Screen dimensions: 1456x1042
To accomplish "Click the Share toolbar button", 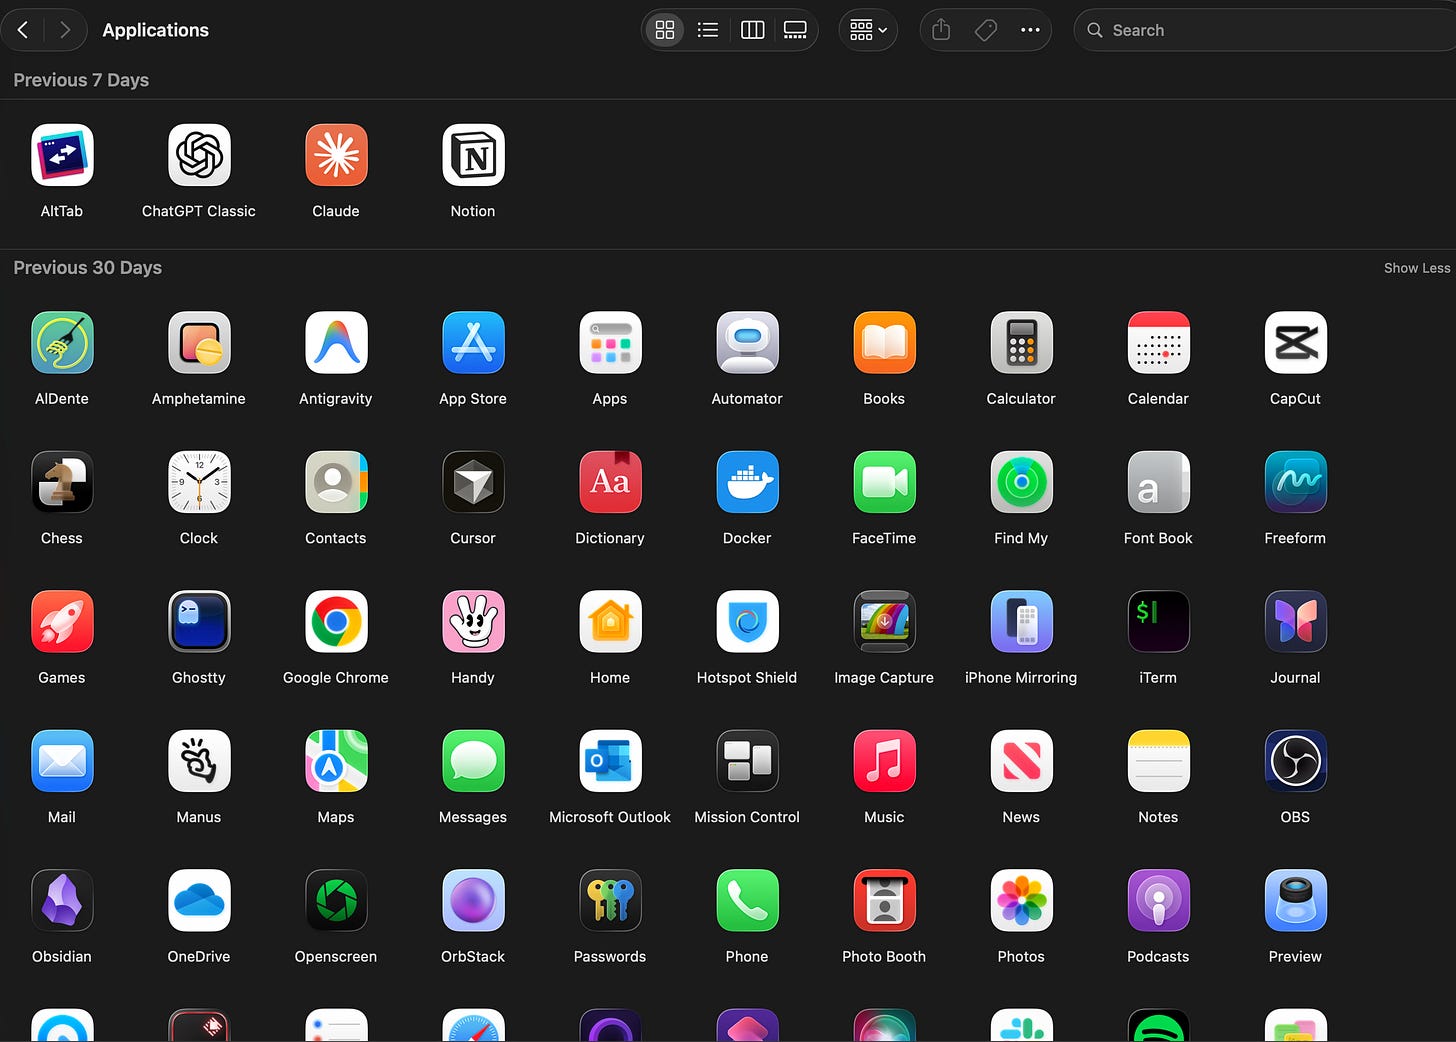I will pos(941,30).
